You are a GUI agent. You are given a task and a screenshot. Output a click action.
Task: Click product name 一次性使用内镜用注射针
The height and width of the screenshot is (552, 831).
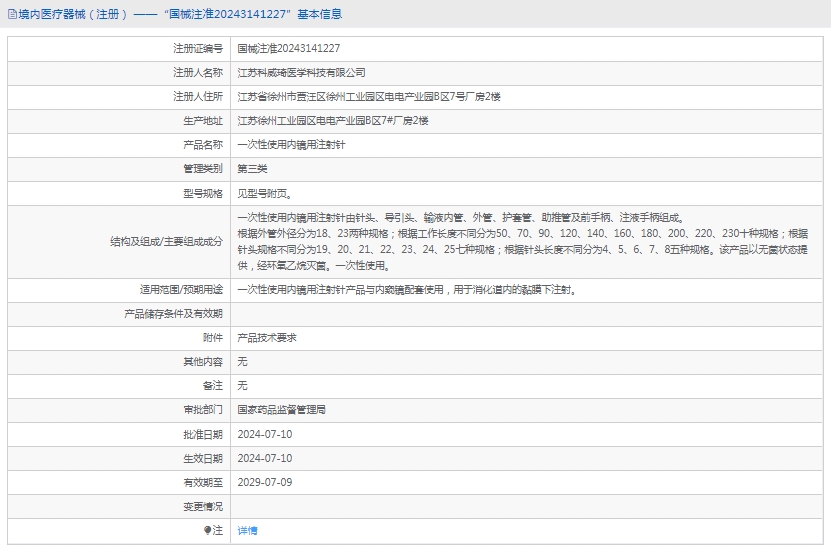(x=291, y=144)
